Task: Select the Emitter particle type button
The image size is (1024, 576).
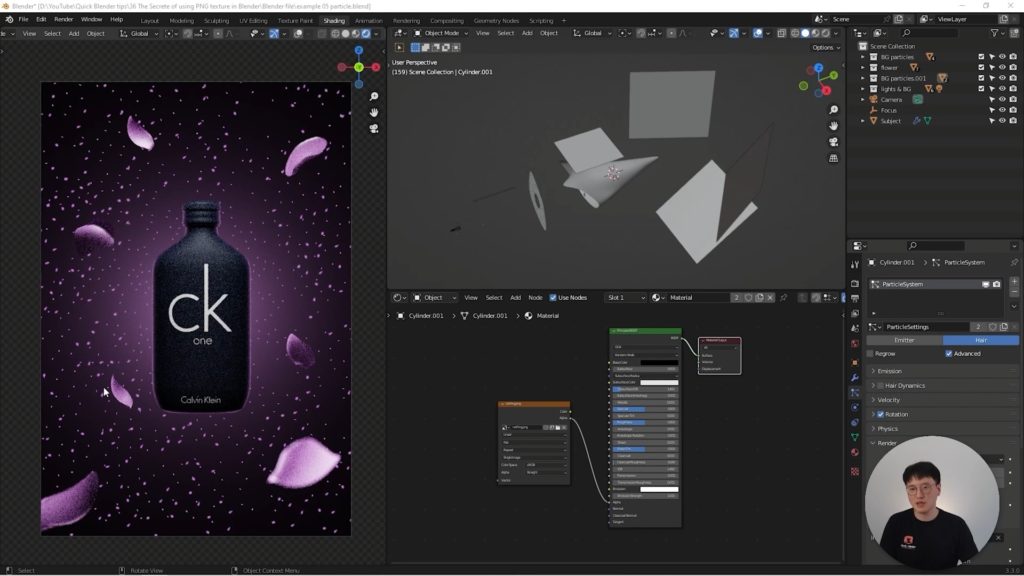Action: point(903,340)
